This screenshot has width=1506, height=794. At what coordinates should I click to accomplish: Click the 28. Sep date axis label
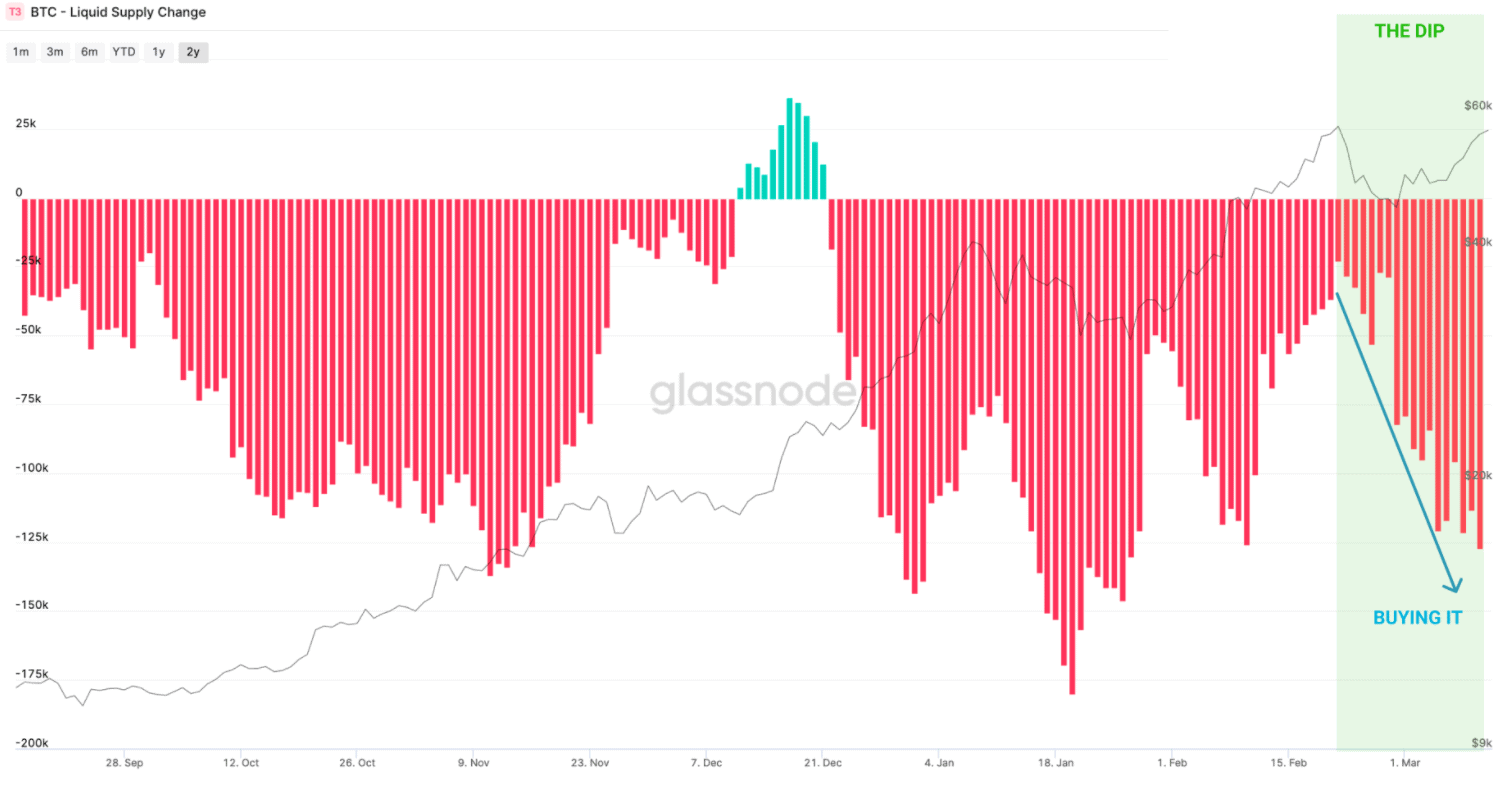[x=124, y=762]
